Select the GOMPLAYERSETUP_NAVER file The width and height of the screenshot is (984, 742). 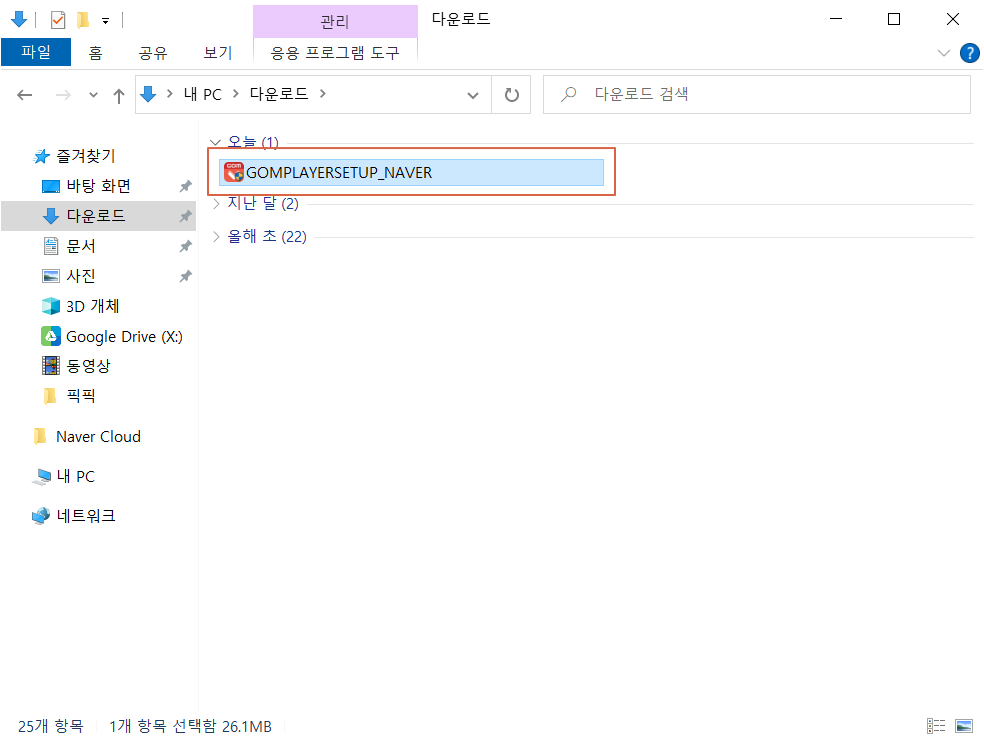click(x=411, y=173)
